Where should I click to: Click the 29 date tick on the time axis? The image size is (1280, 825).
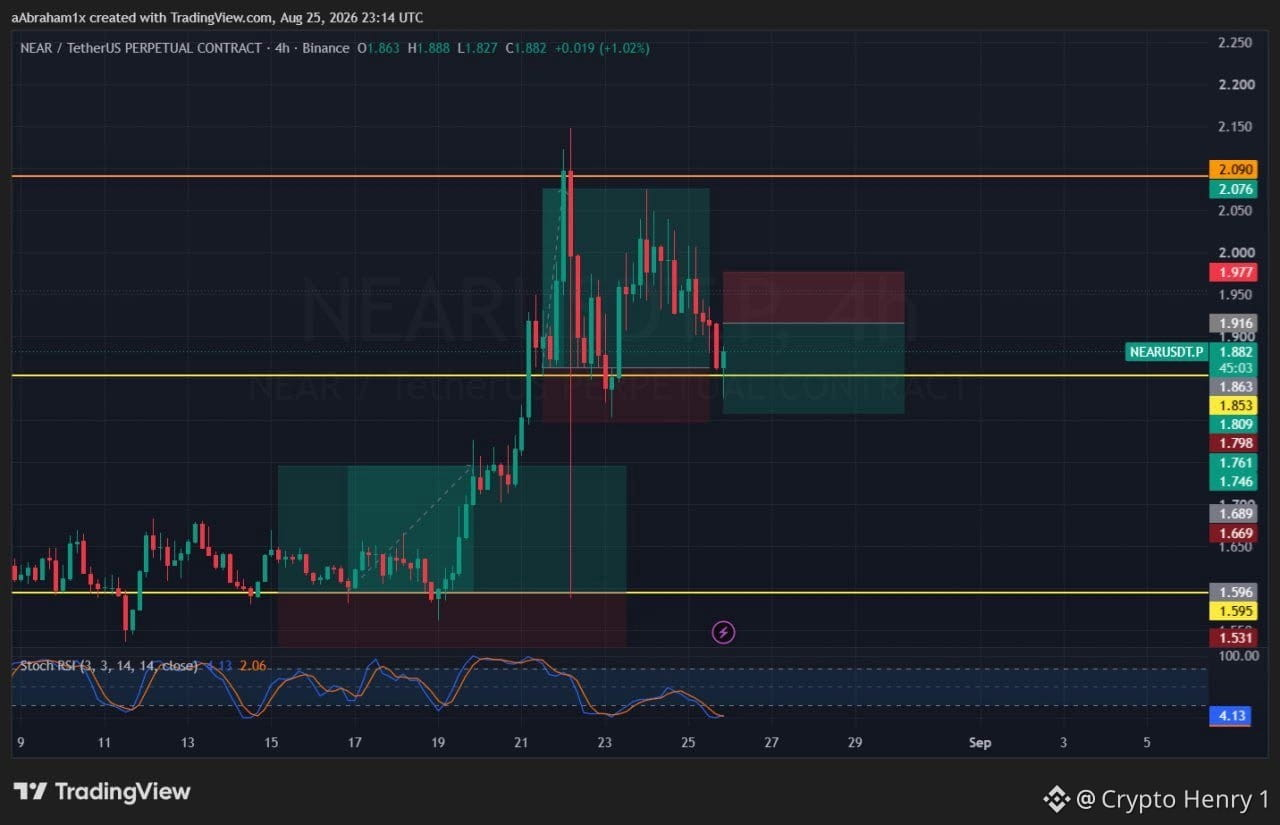coord(855,743)
